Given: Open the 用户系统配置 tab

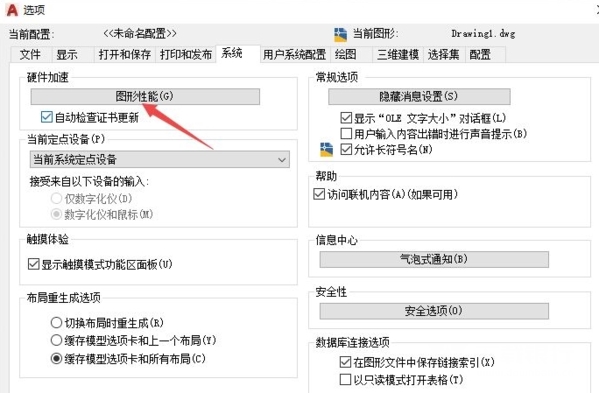Looking at the screenshot, I should (294, 55).
